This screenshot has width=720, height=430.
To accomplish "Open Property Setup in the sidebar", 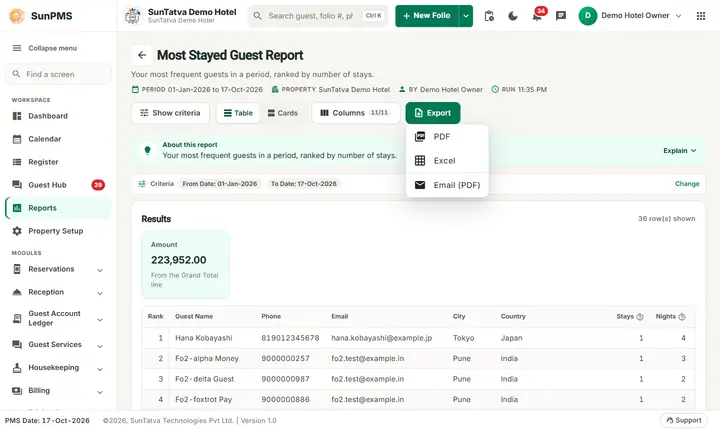I will (58, 231).
